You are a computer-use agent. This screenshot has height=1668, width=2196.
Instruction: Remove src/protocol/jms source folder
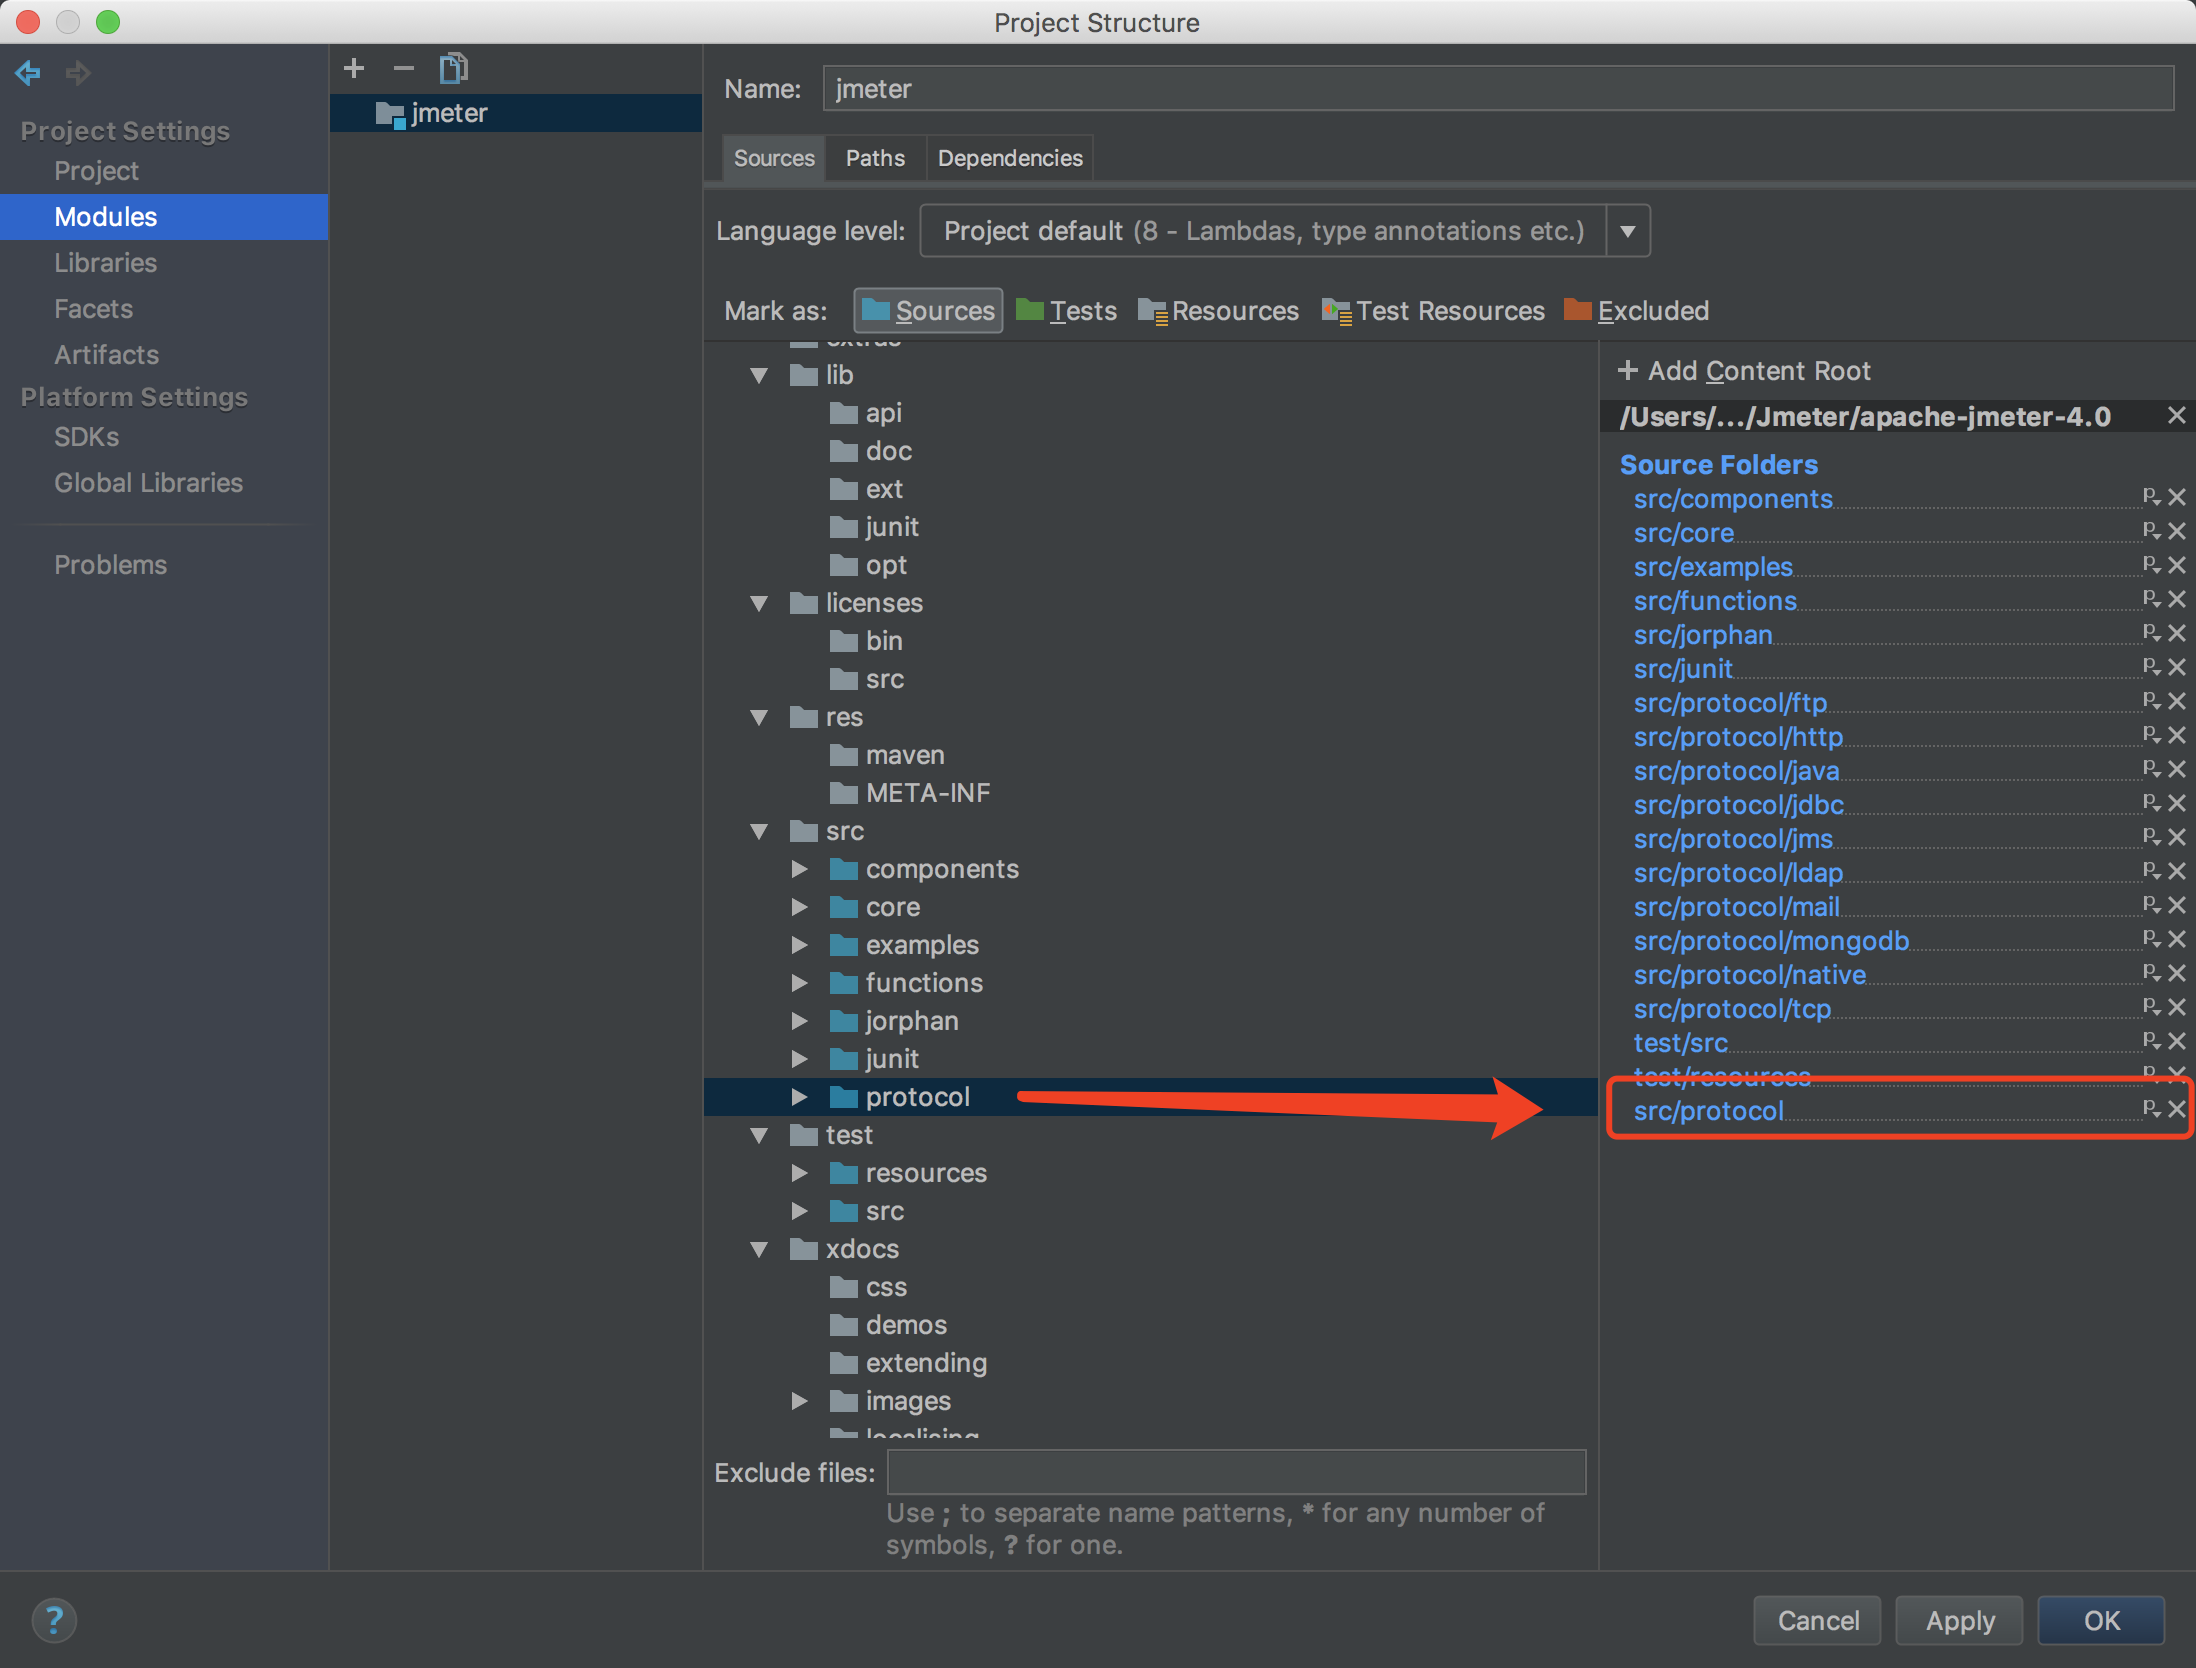[2177, 837]
